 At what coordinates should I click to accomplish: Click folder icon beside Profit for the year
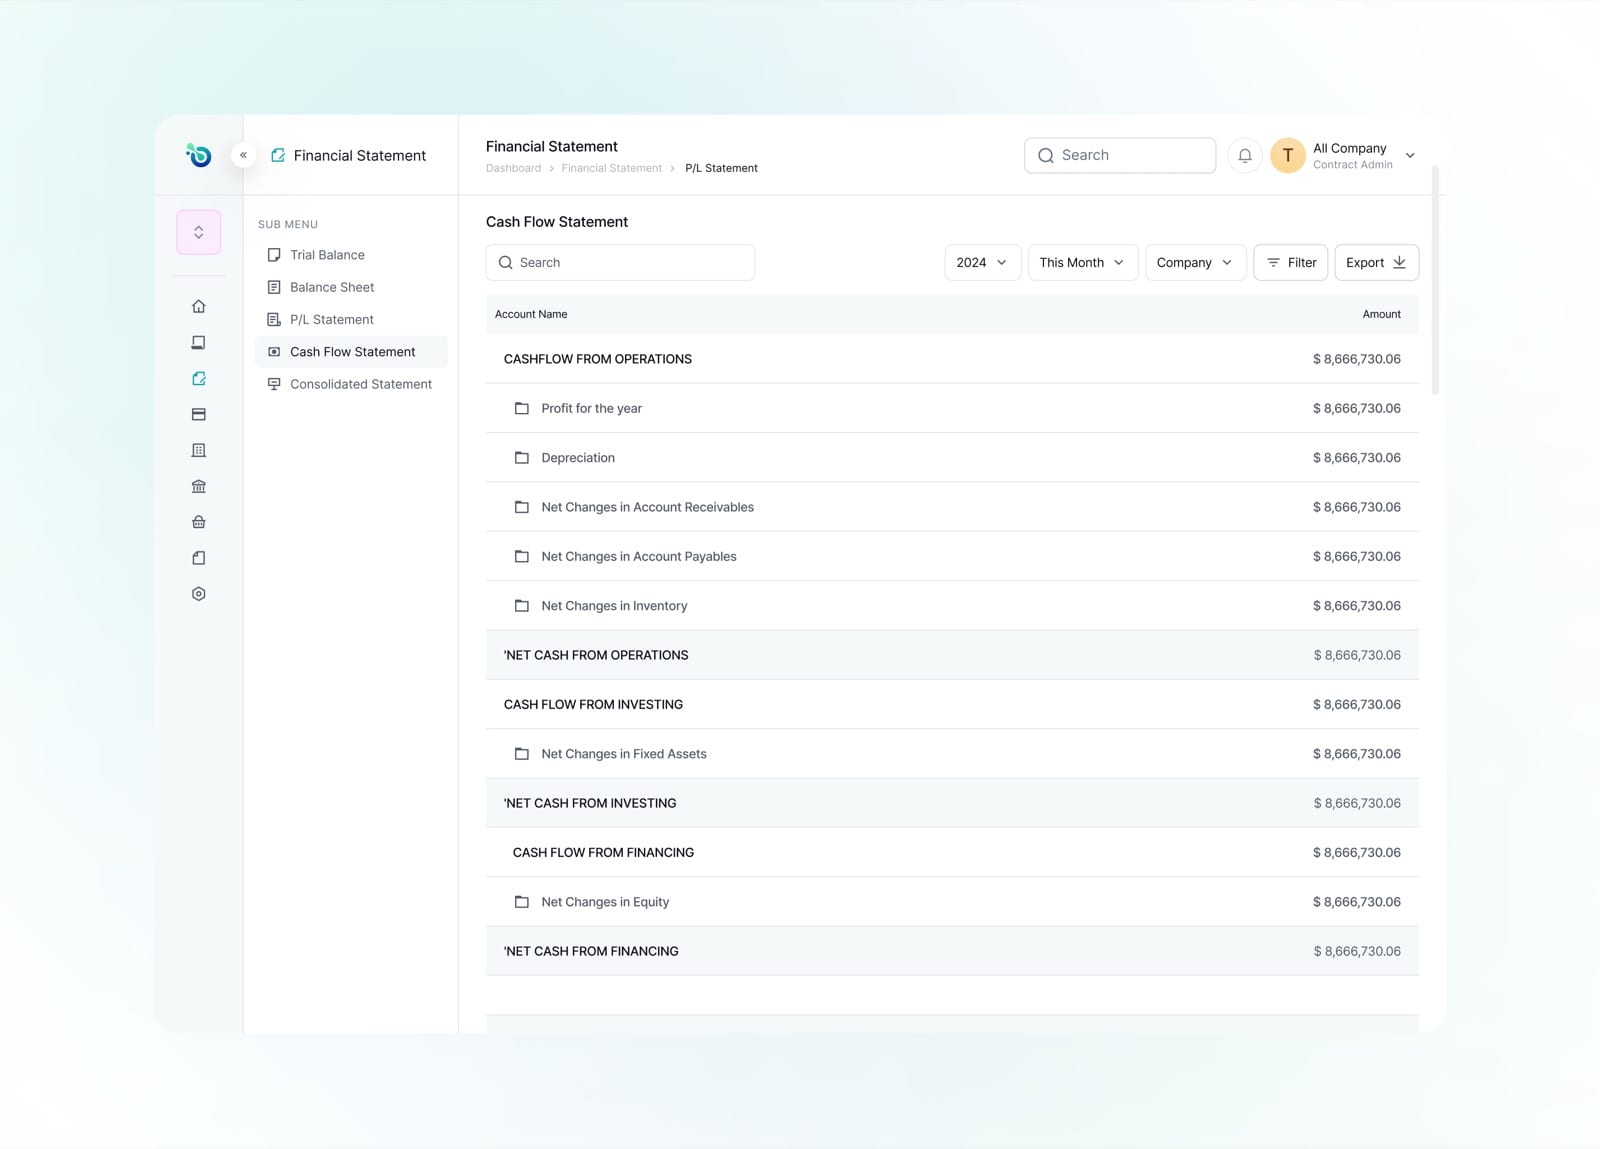click(x=522, y=408)
